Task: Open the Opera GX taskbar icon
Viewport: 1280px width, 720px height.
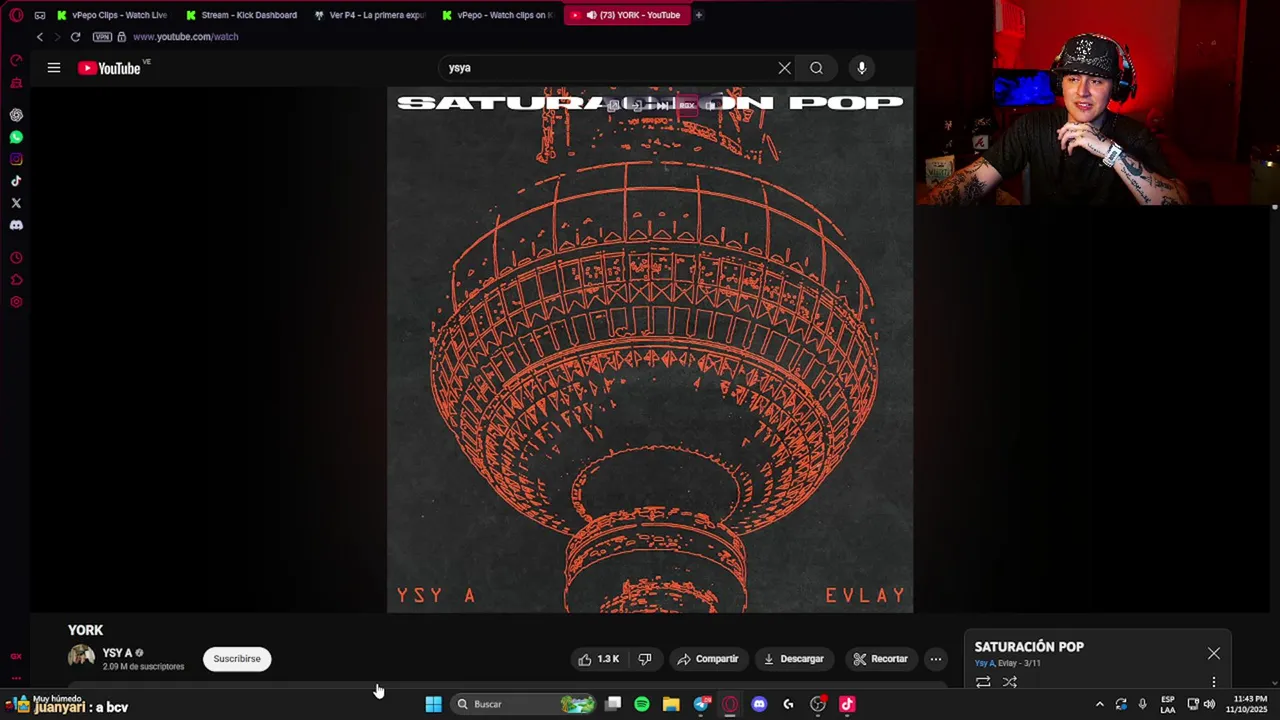Action: (730, 704)
